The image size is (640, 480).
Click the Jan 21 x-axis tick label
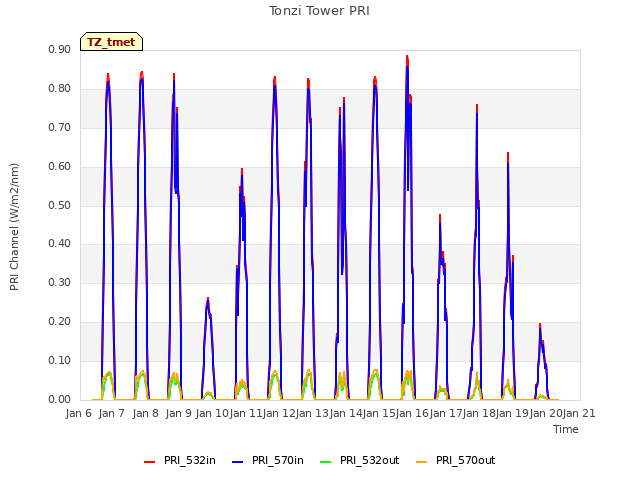(x=579, y=413)
